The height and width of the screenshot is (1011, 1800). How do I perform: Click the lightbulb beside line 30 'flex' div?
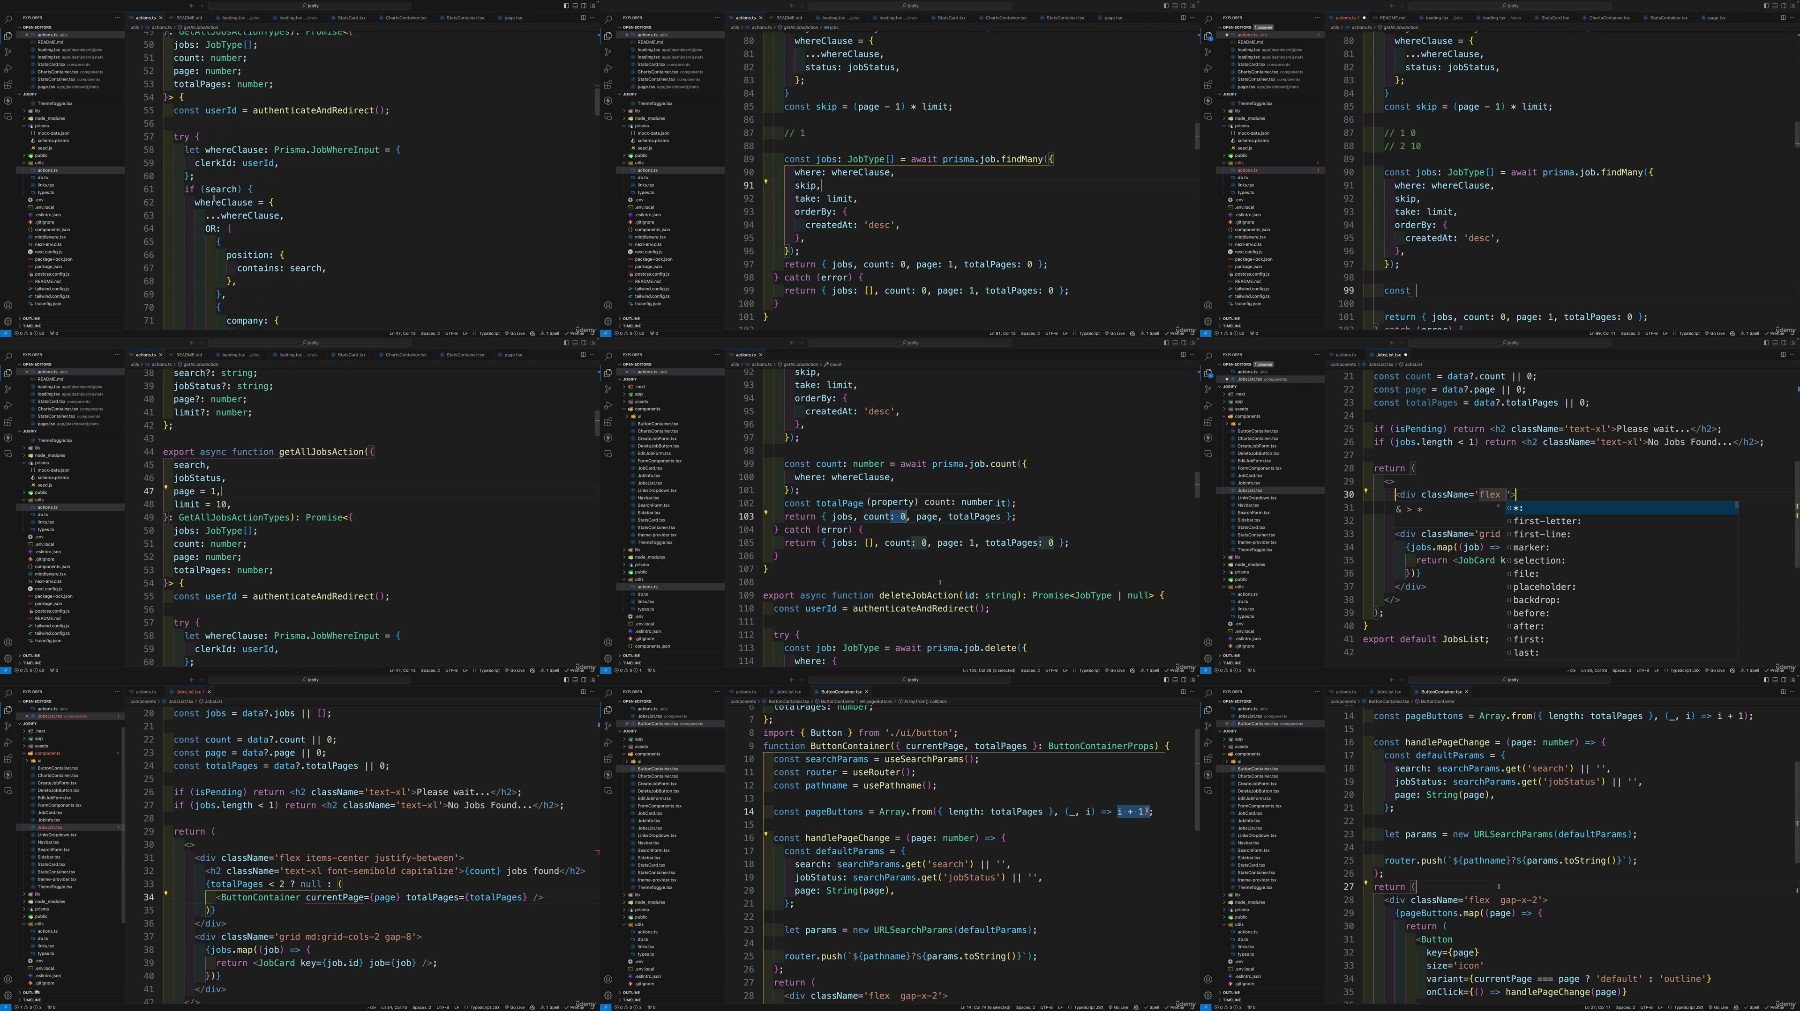[1366, 490]
